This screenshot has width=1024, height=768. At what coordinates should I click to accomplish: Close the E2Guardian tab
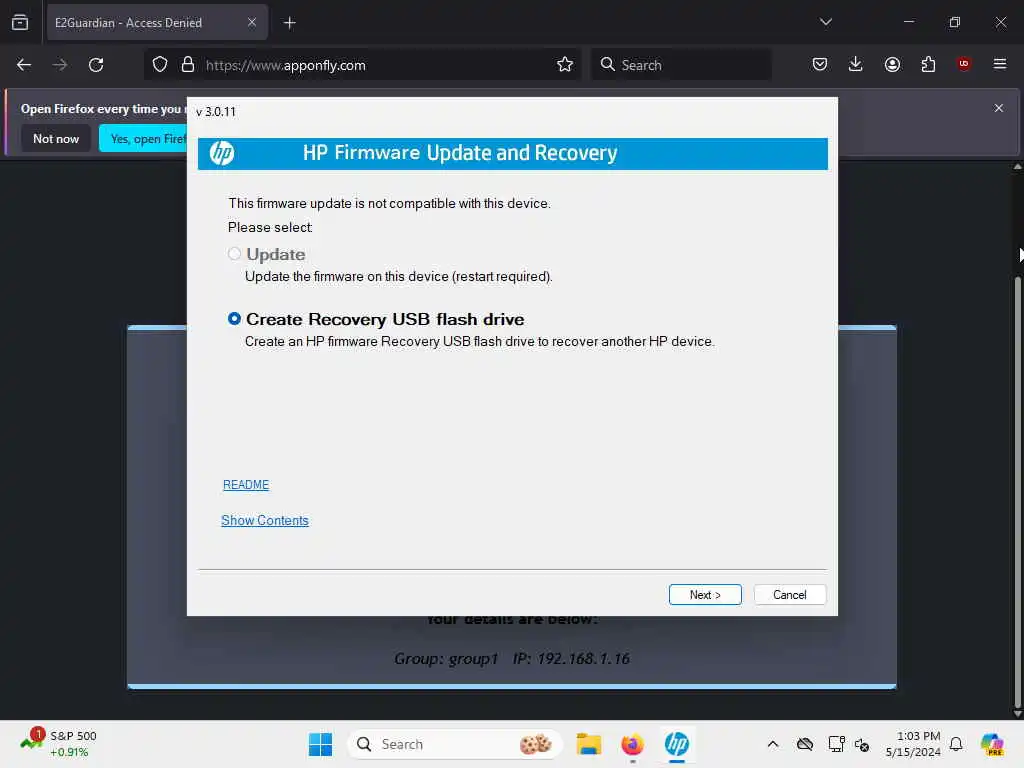pyautogui.click(x=251, y=23)
